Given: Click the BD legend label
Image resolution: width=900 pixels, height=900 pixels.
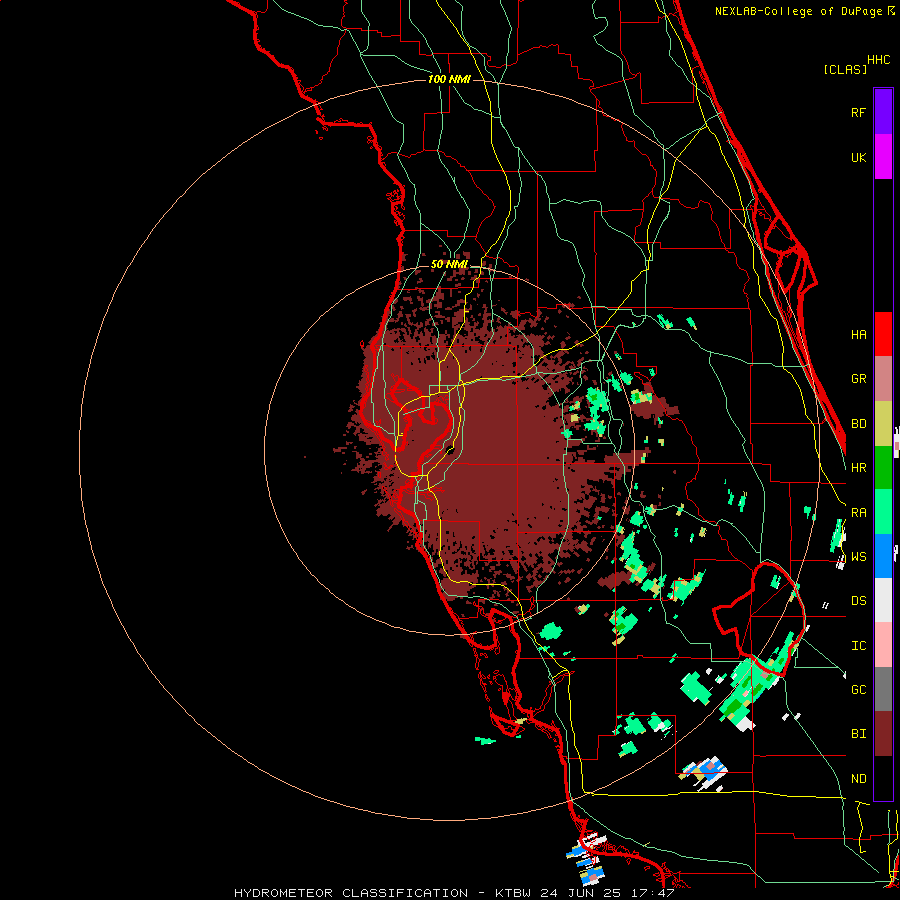Looking at the screenshot, I should (858, 424).
